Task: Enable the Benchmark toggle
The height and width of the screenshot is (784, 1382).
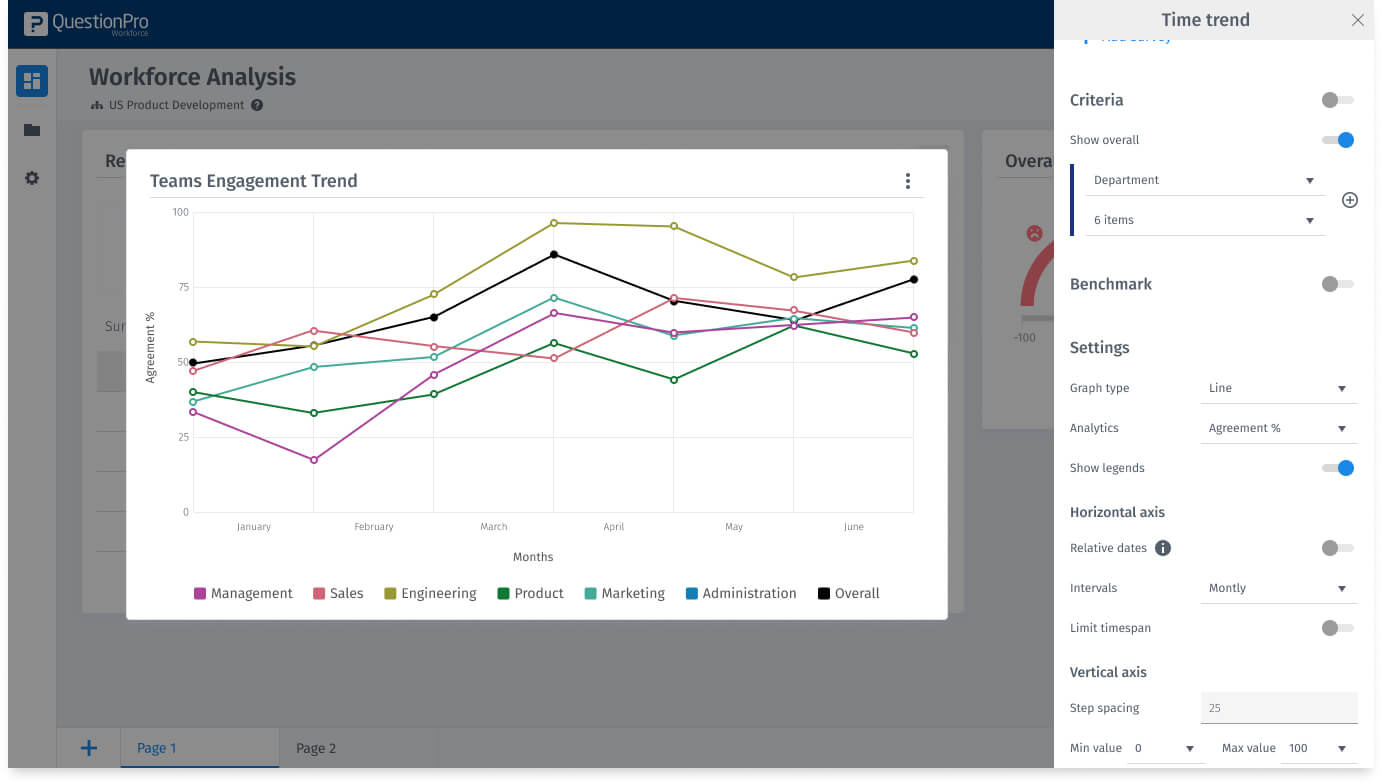Action: click(x=1337, y=284)
